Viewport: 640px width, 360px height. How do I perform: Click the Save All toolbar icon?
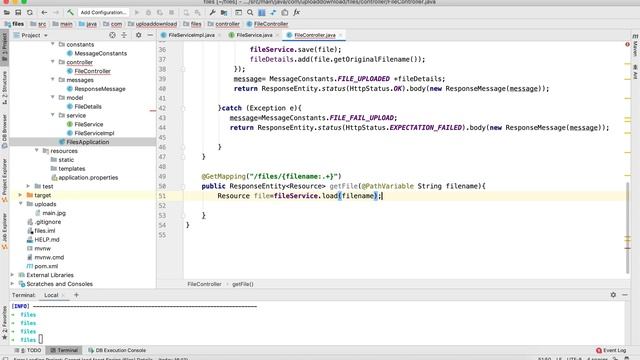pyautogui.click(x=18, y=13)
